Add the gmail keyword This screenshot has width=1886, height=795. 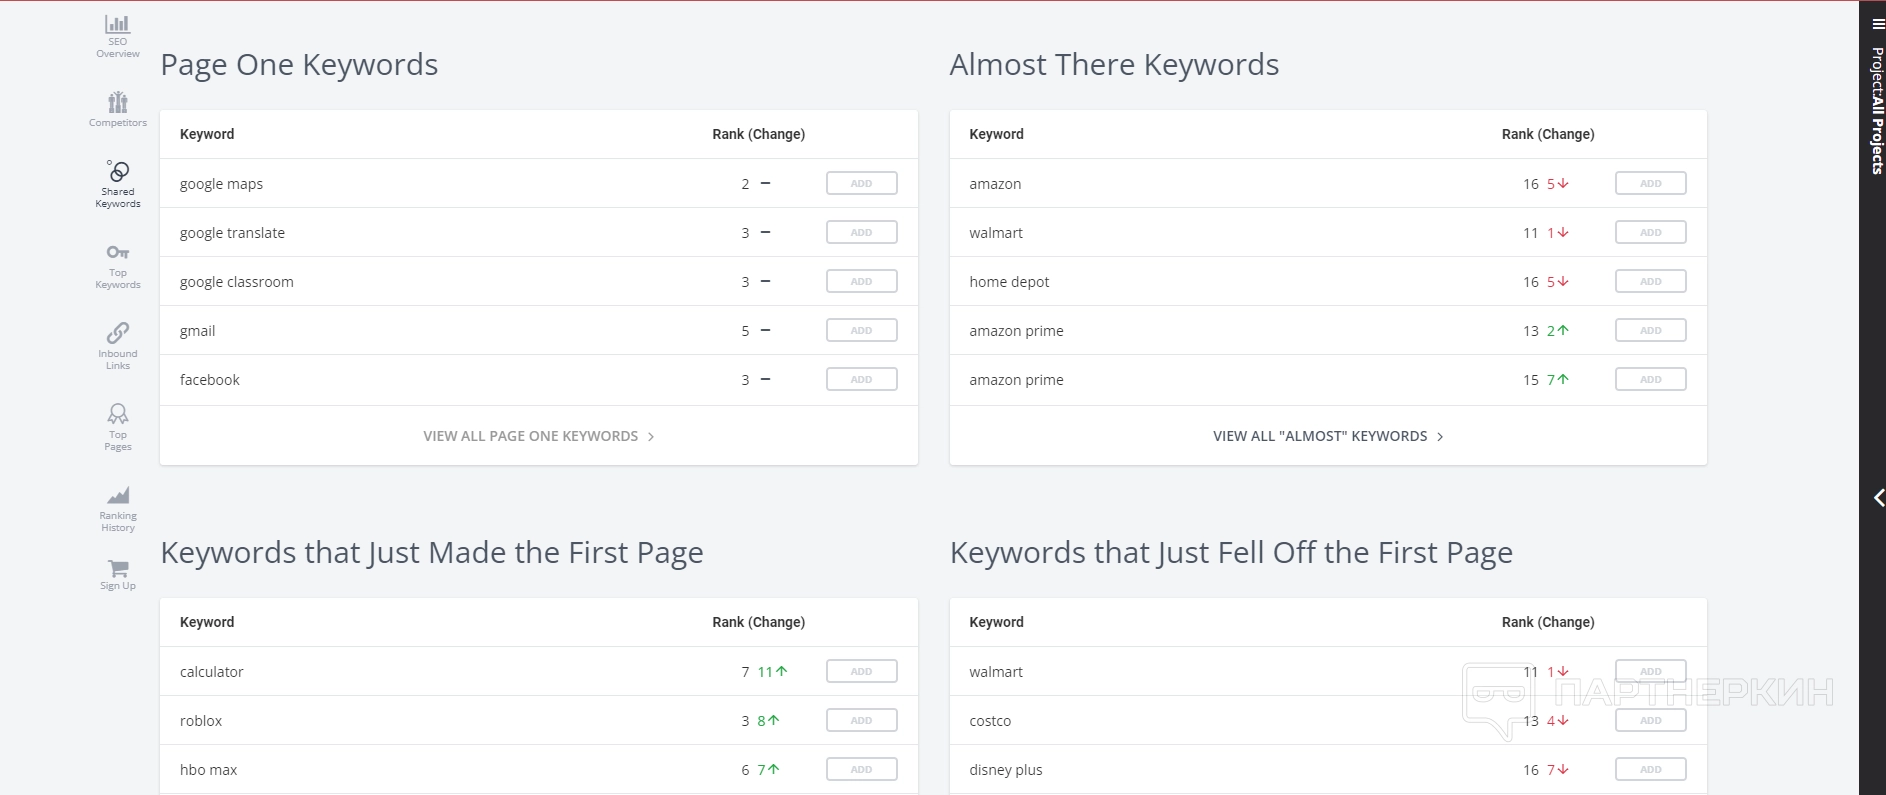coord(861,331)
